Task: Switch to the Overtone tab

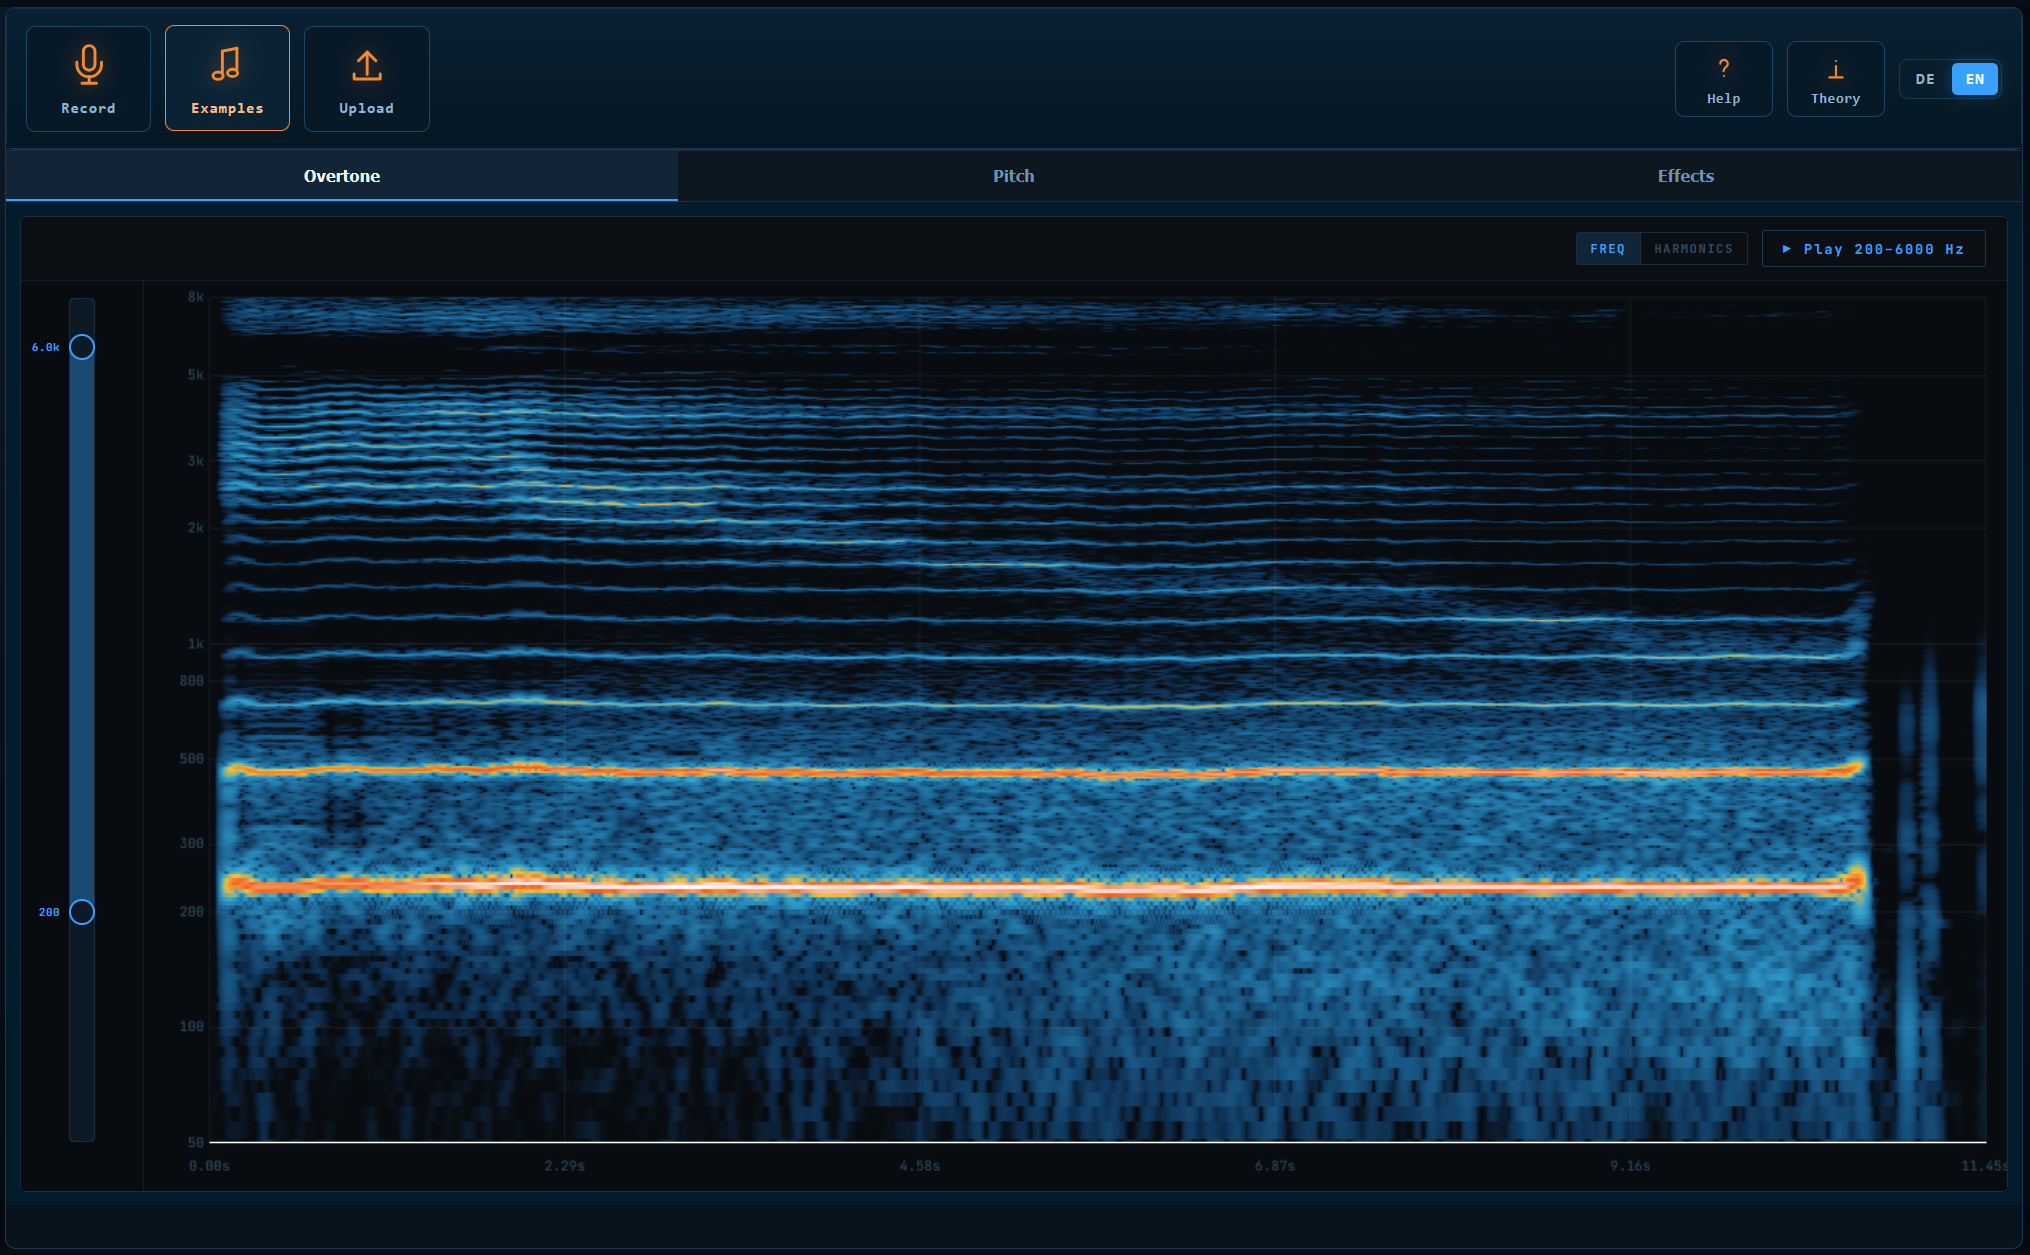Action: coord(342,176)
